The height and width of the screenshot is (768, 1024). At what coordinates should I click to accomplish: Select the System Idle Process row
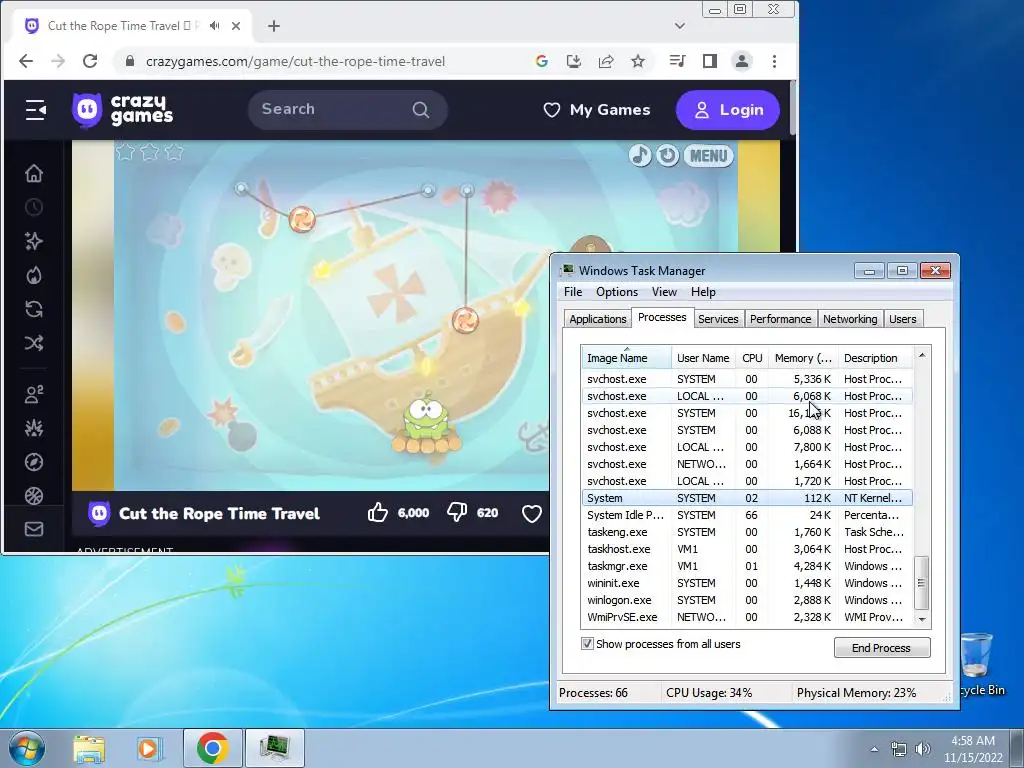(x=747, y=515)
